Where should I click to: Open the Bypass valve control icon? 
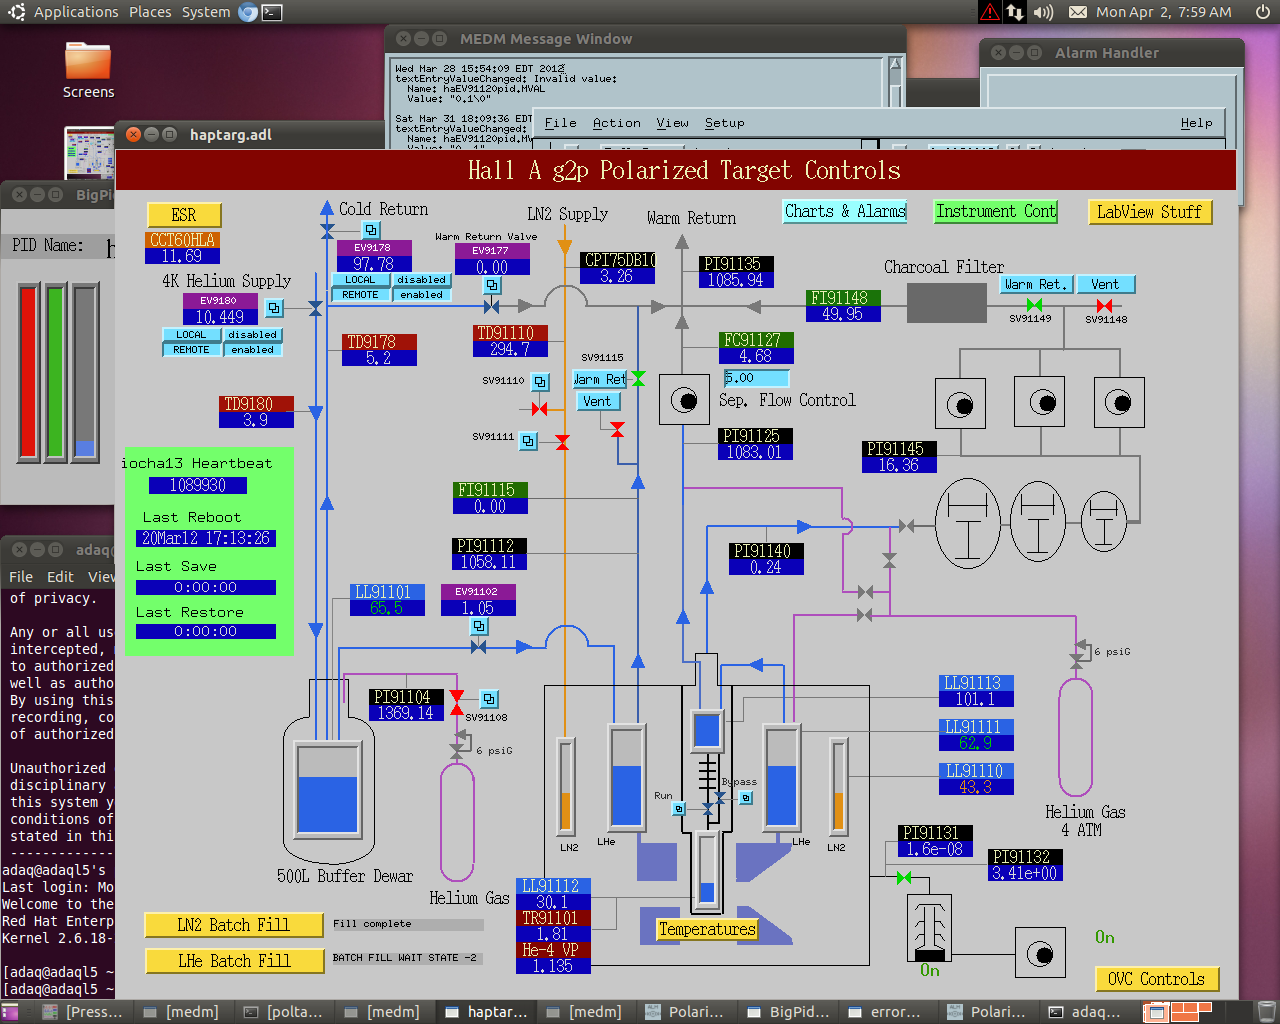coord(745,797)
